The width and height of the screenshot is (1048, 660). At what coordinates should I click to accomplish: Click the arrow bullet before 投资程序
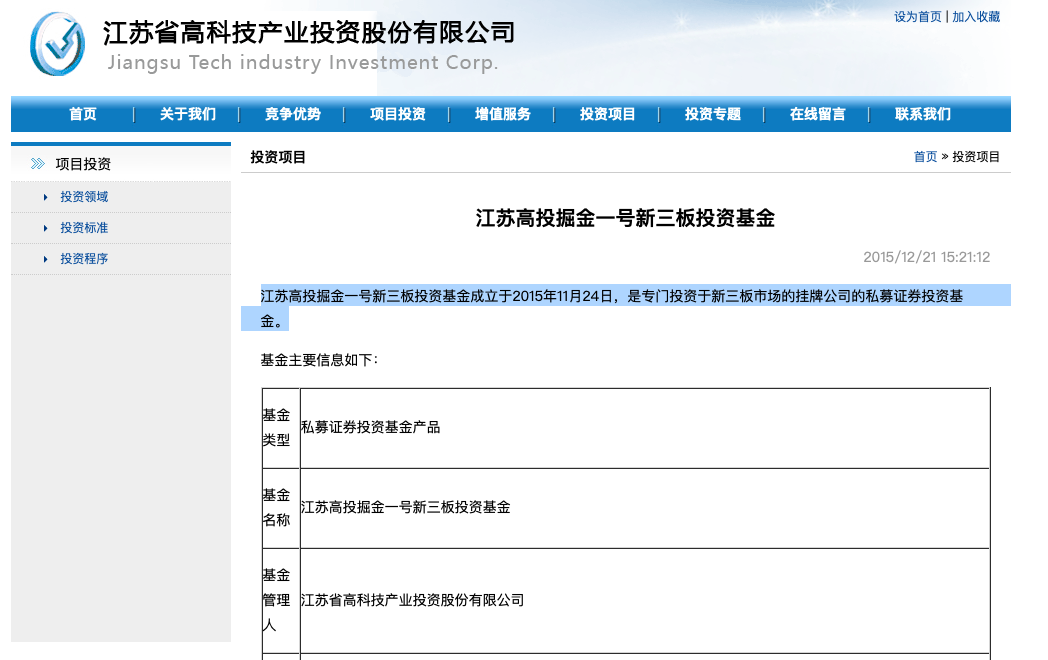(45, 260)
